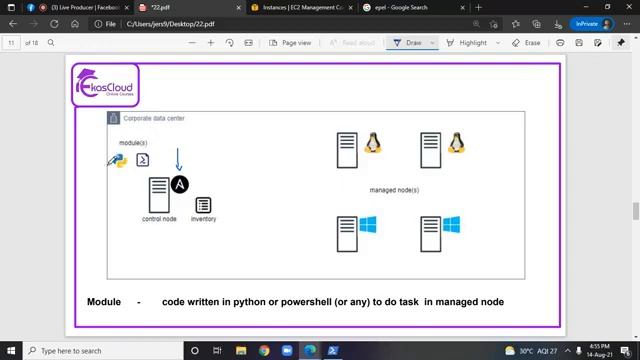Refresh the current page
The image size is (640, 360).
tap(54, 24)
